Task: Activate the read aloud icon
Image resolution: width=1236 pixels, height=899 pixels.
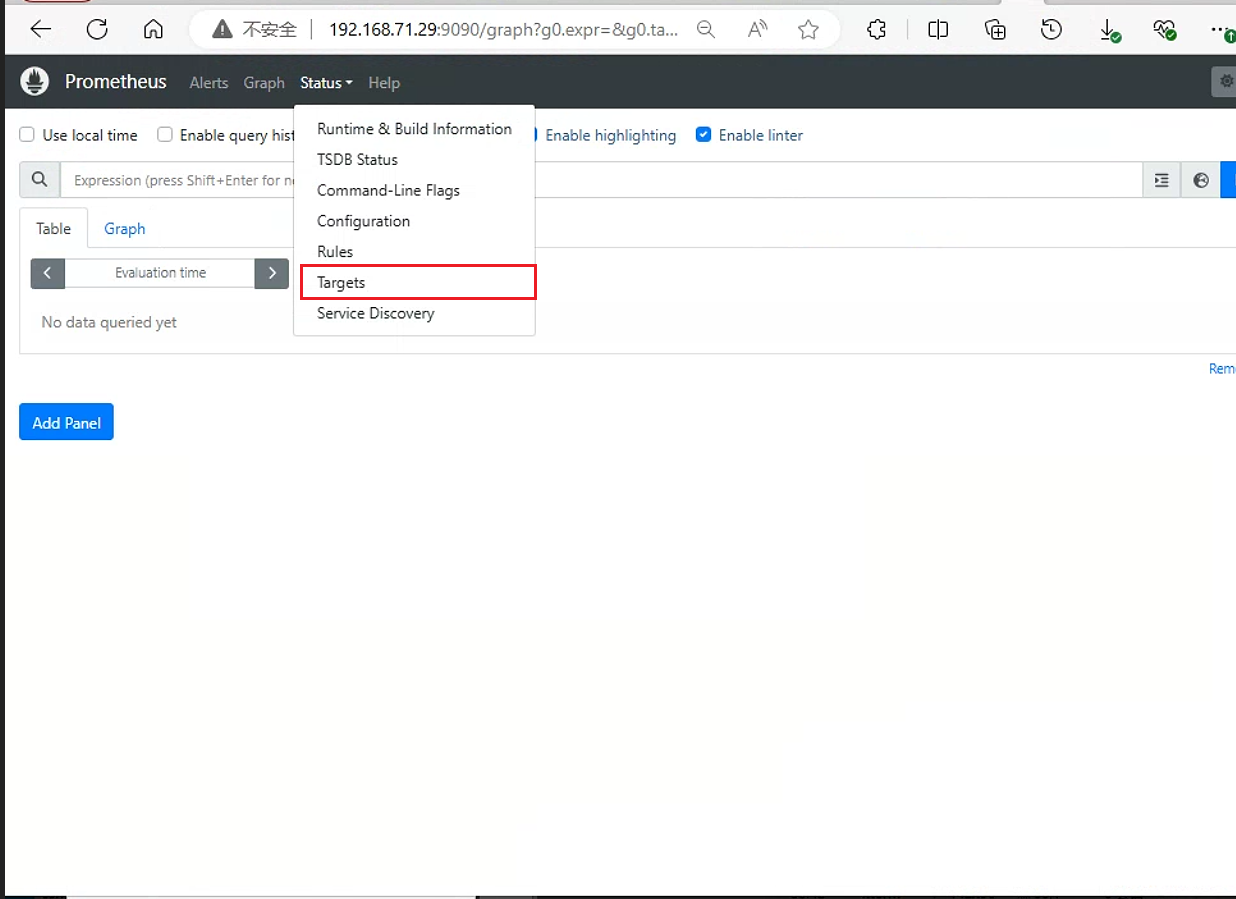Action: point(758,30)
